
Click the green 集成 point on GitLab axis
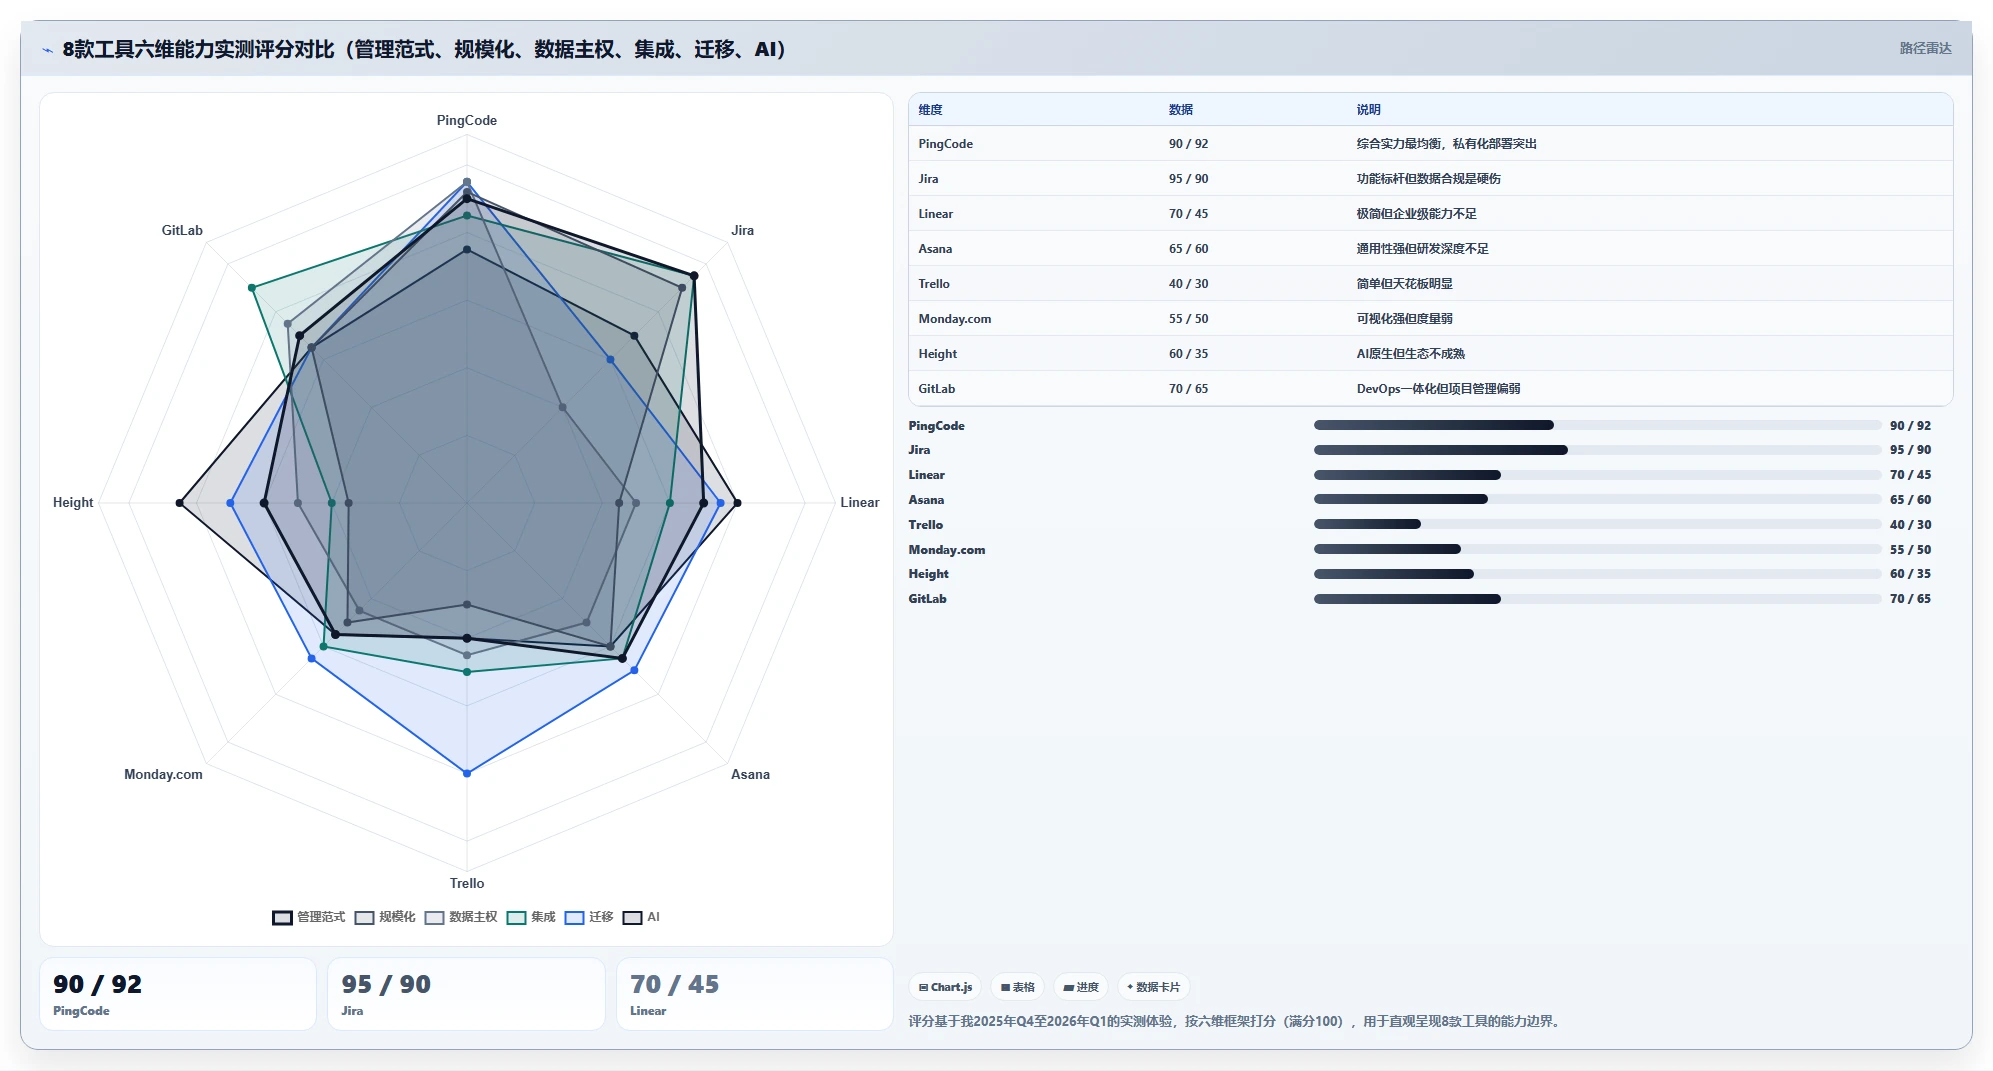pyautogui.click(x=252, y=288)
